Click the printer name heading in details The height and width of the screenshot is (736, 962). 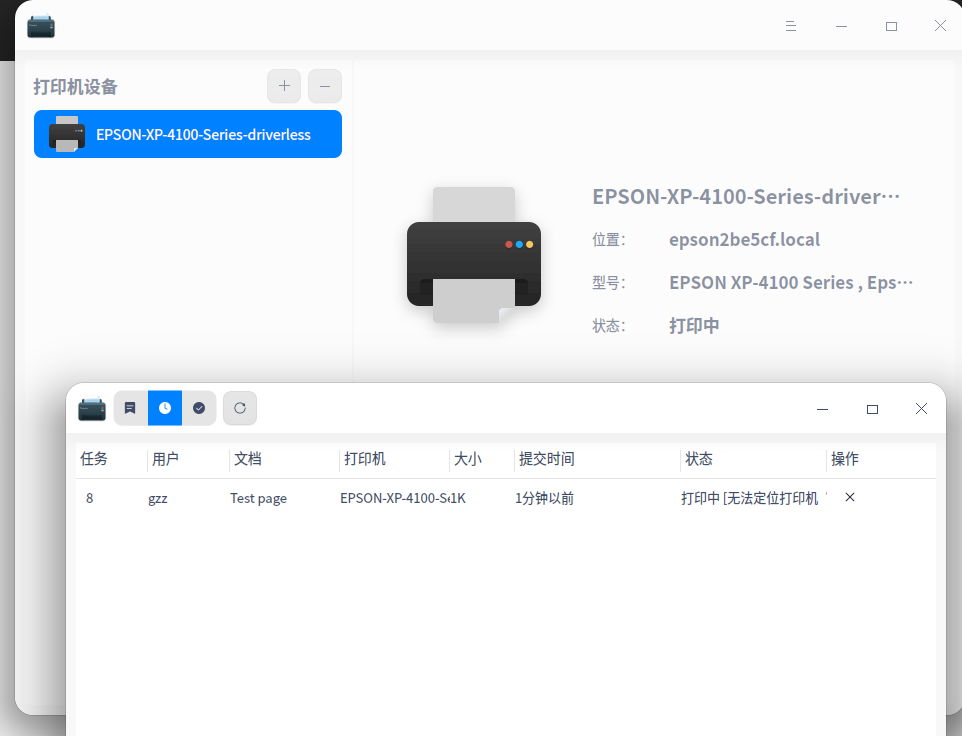746,197
